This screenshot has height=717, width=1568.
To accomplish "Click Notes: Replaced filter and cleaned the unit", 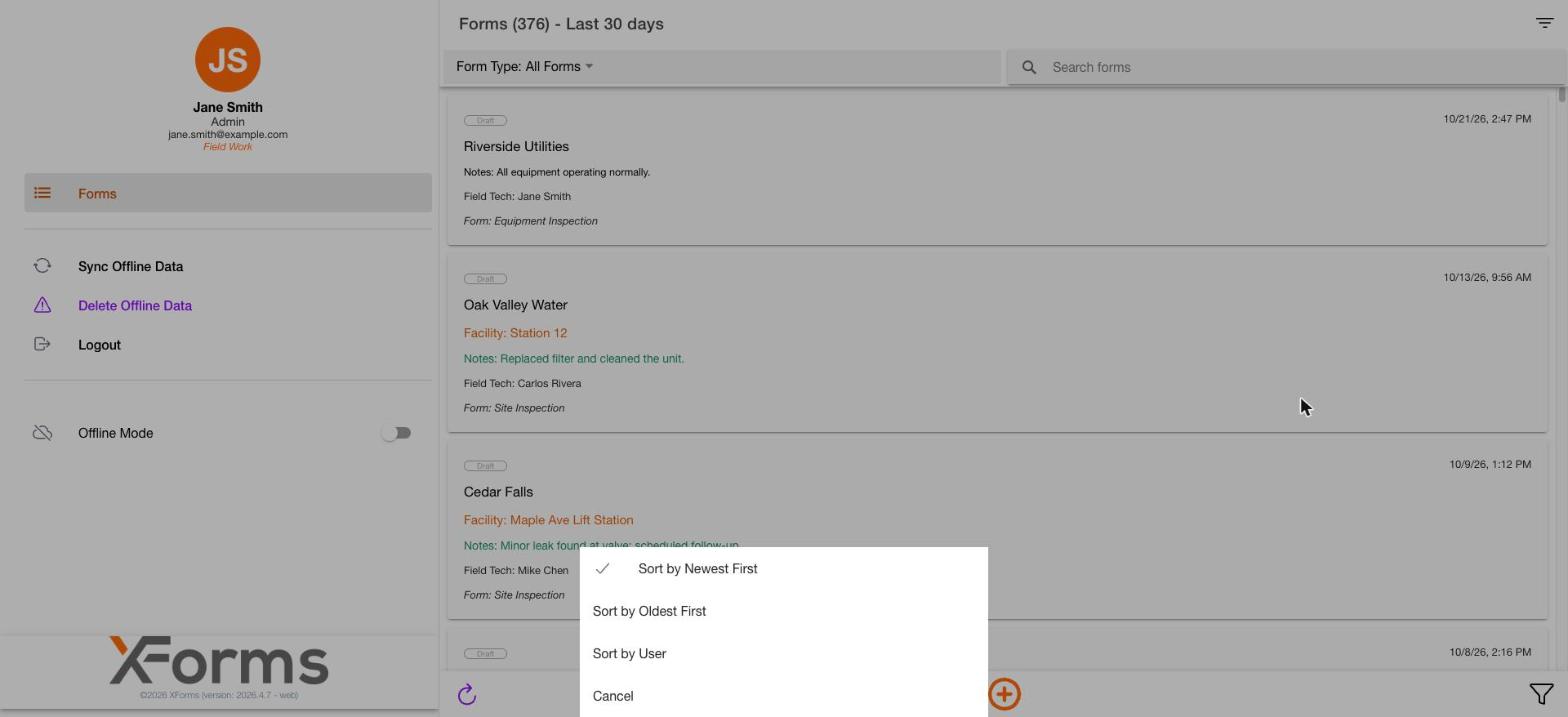I will coord(574,358).
